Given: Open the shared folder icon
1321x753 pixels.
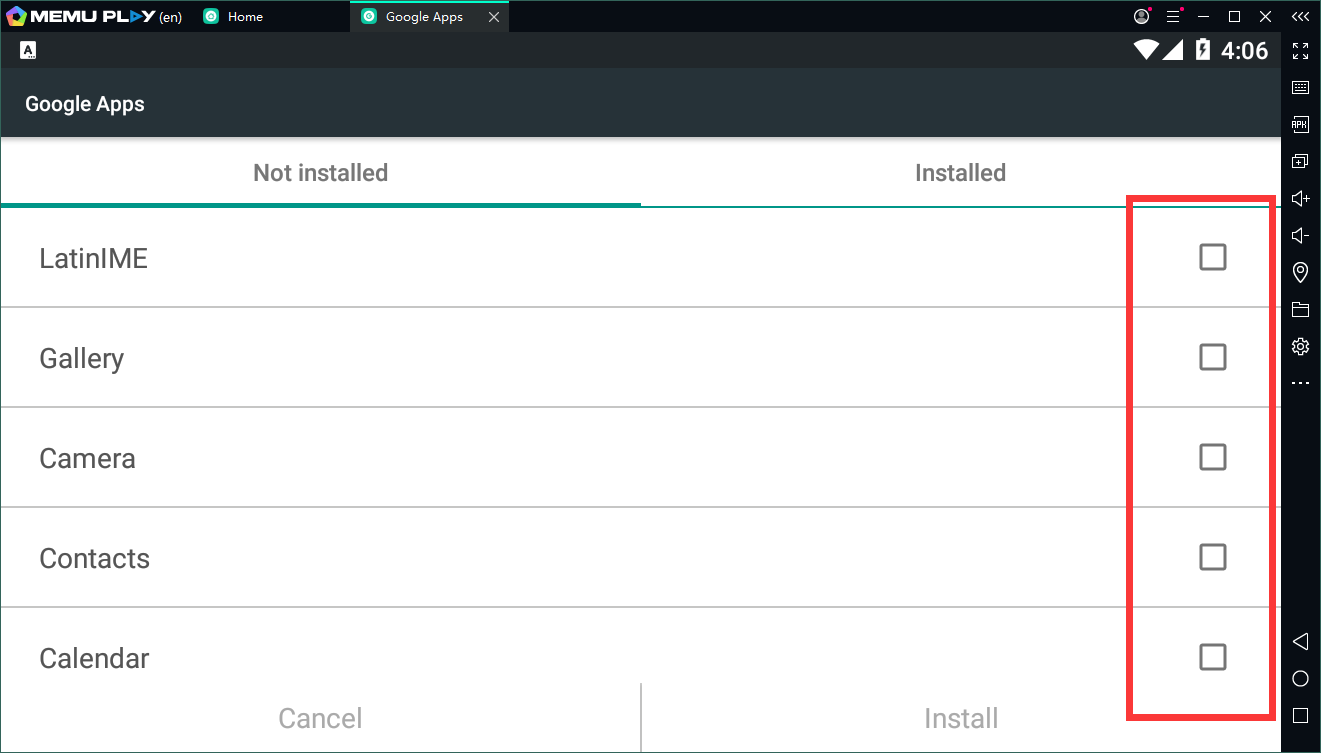Looking at the screenshot, I should [1300, 309].
